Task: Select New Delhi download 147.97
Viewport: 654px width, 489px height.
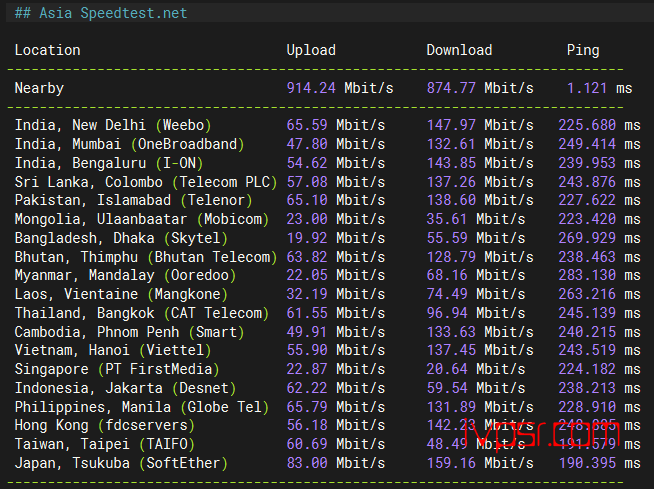Action: click(451, 125)
